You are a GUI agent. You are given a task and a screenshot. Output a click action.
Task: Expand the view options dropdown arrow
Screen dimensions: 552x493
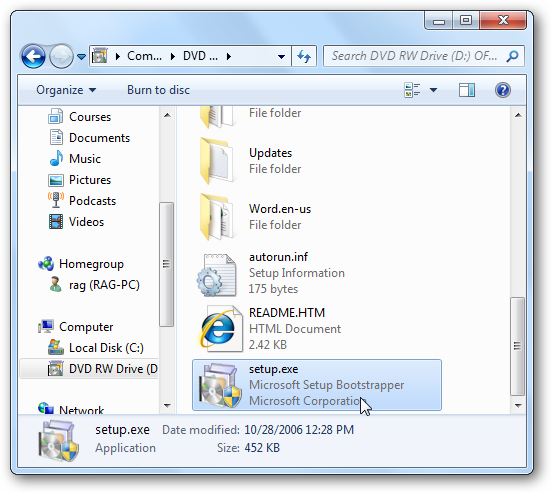click(x=434, y=90)
